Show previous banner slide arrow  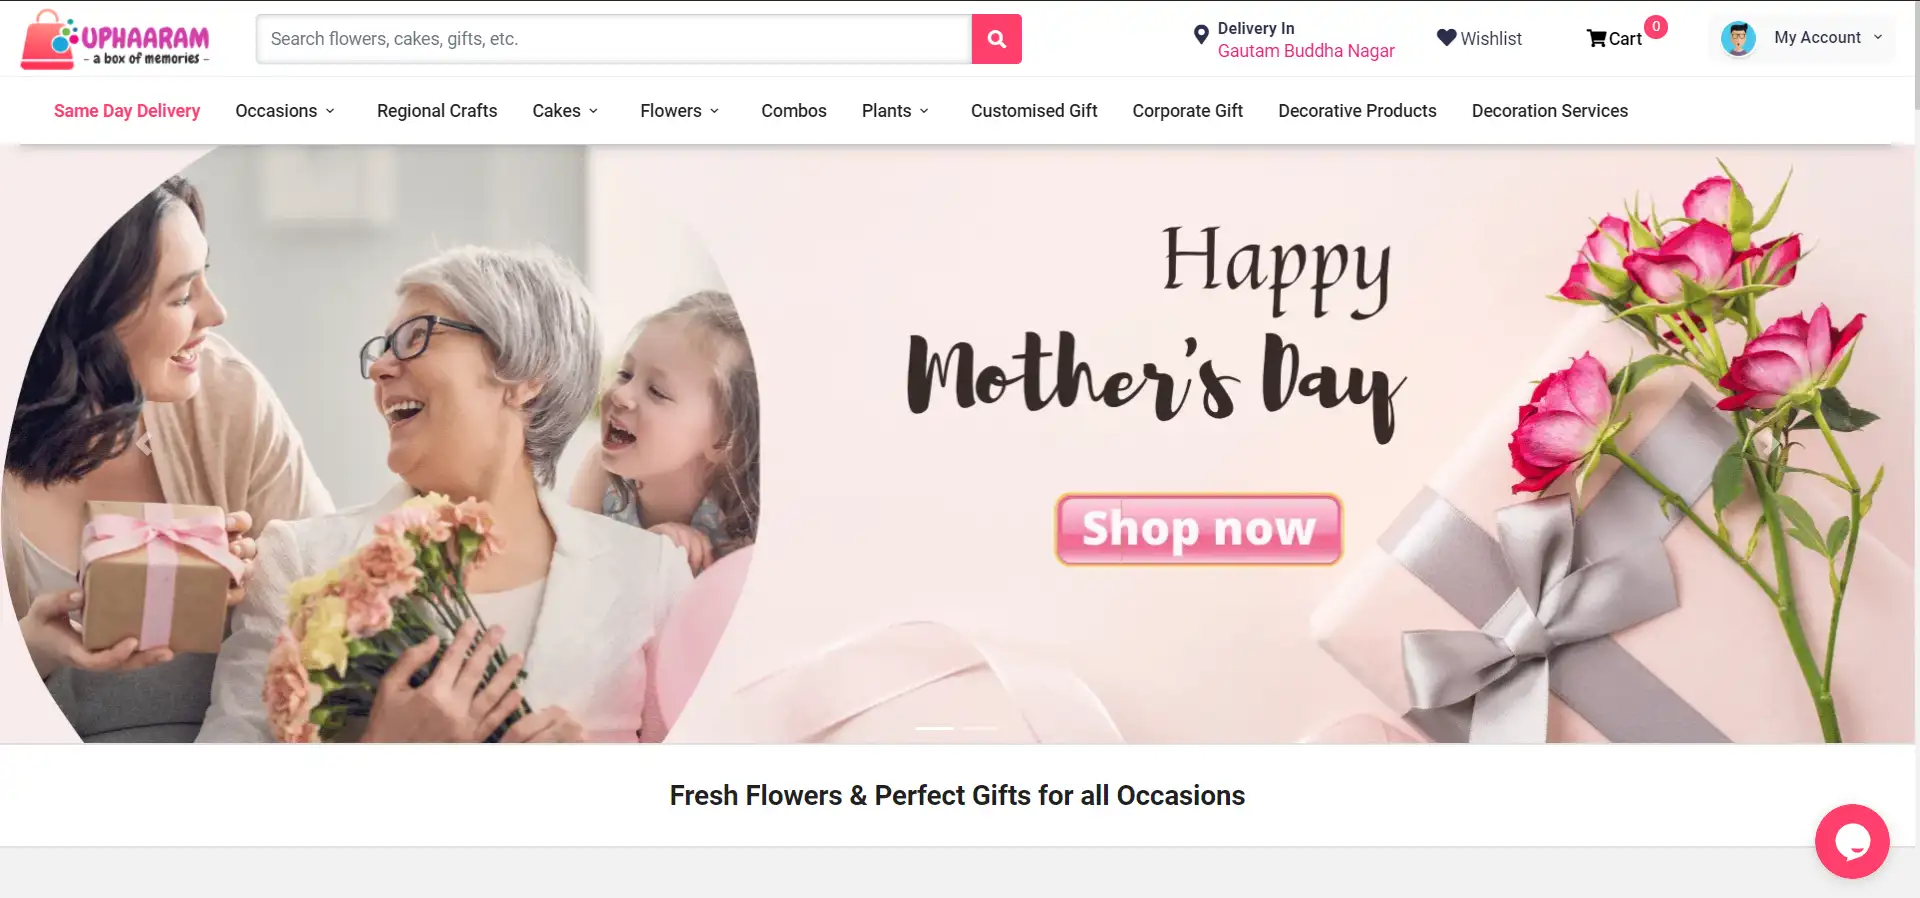point(144,443)
